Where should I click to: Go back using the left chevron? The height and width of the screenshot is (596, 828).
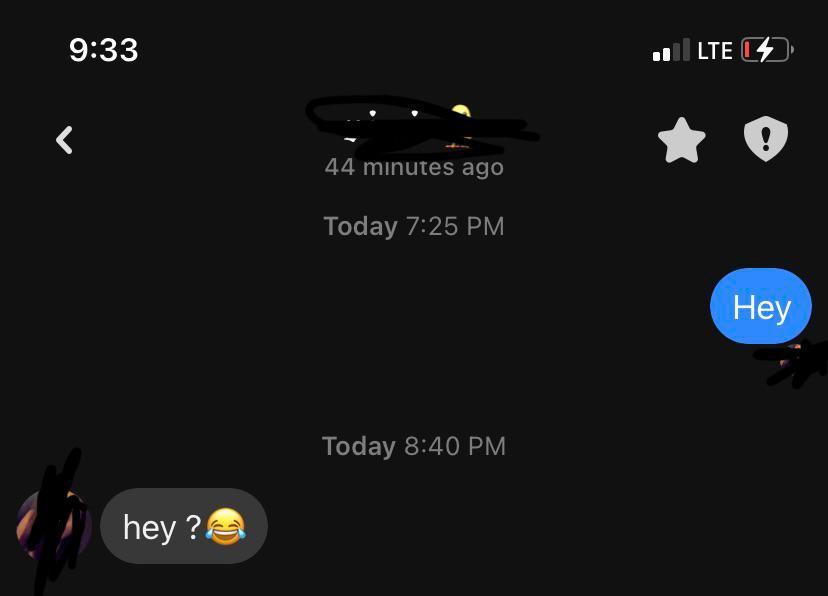(64, 140)
